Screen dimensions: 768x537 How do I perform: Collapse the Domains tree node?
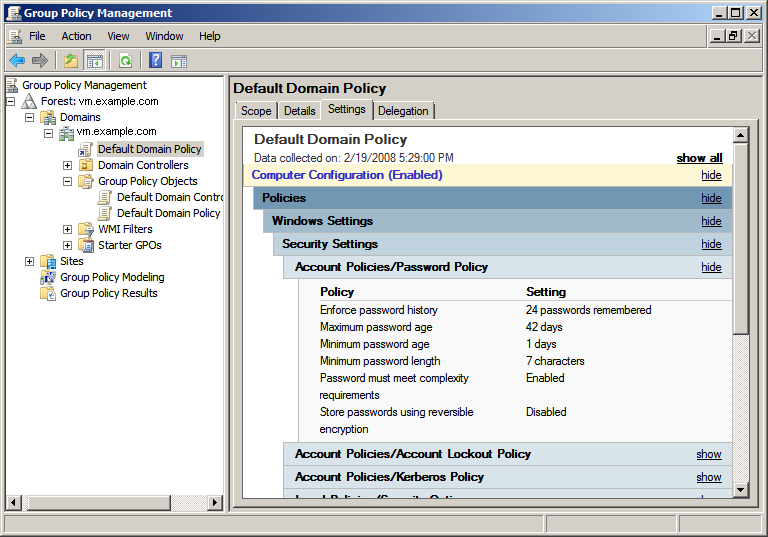(29, 118)
